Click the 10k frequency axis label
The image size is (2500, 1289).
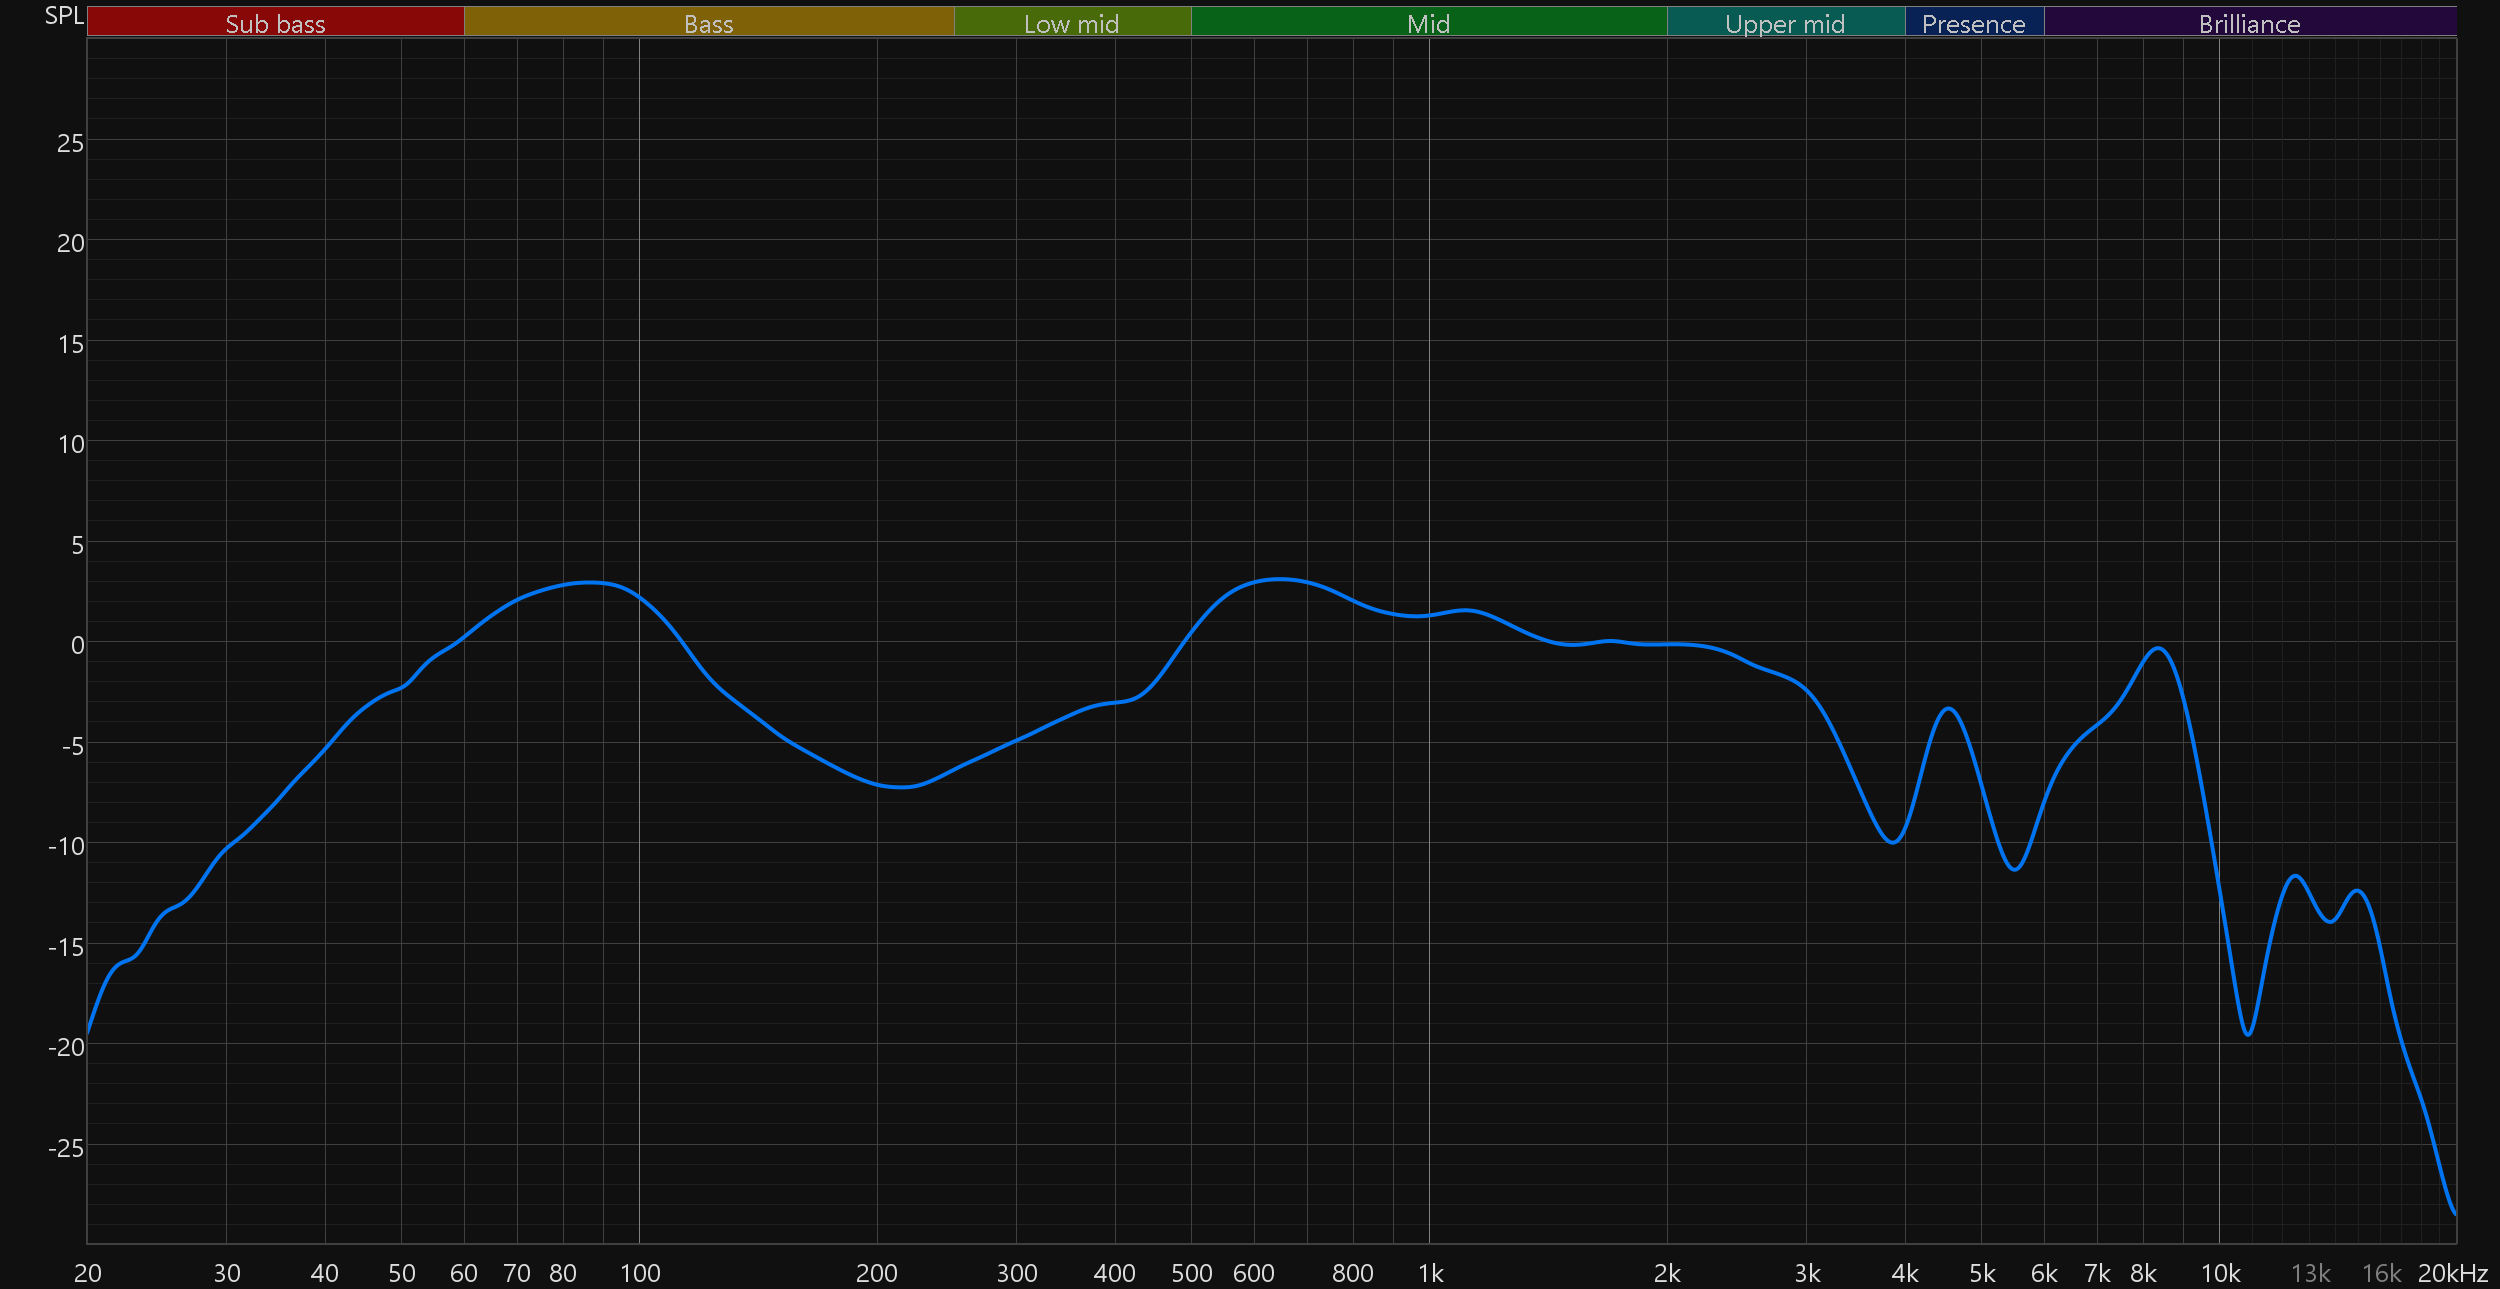coord(2220,1273)
